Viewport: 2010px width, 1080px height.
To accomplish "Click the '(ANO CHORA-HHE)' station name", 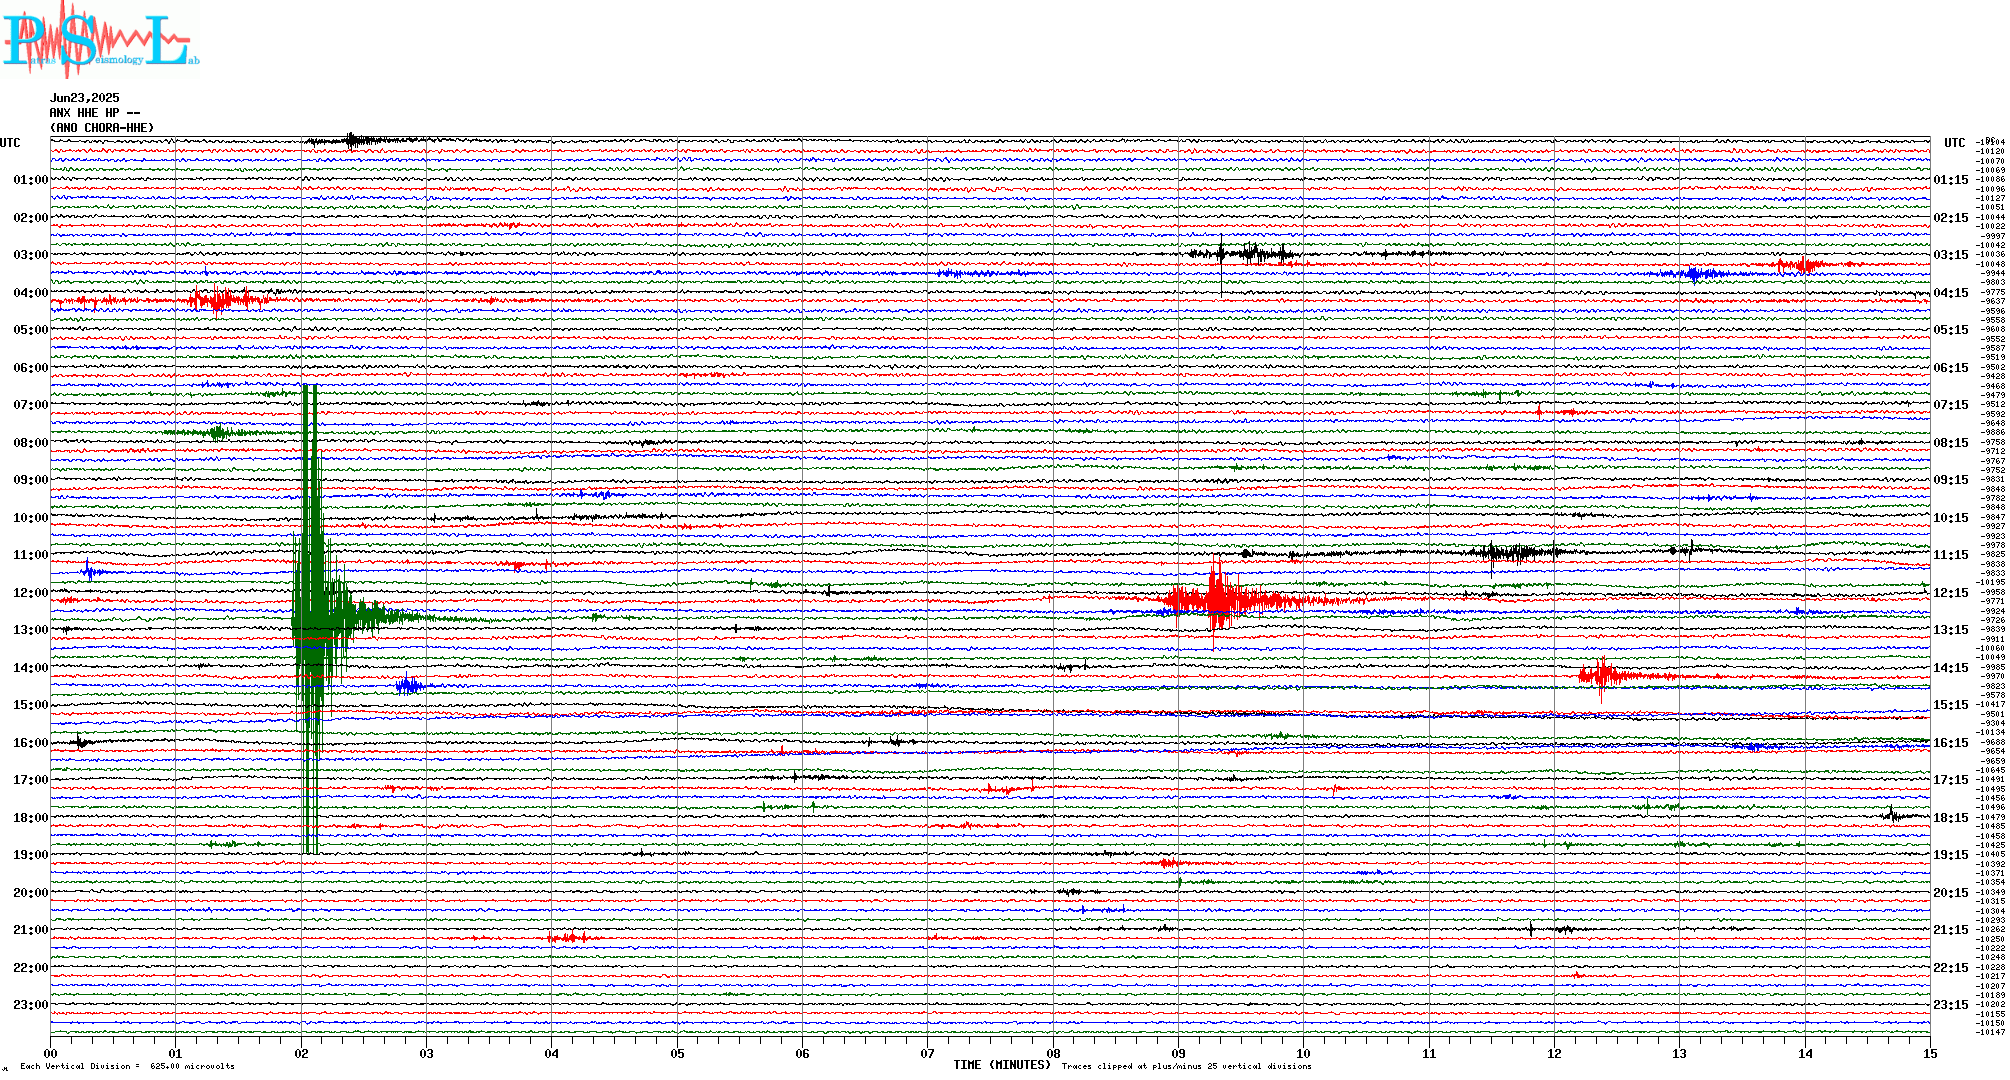I will coord(102,128).
